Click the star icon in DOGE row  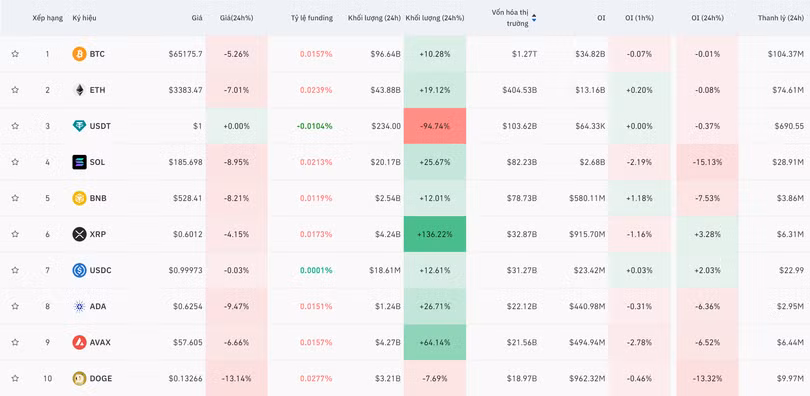(15, 378)
